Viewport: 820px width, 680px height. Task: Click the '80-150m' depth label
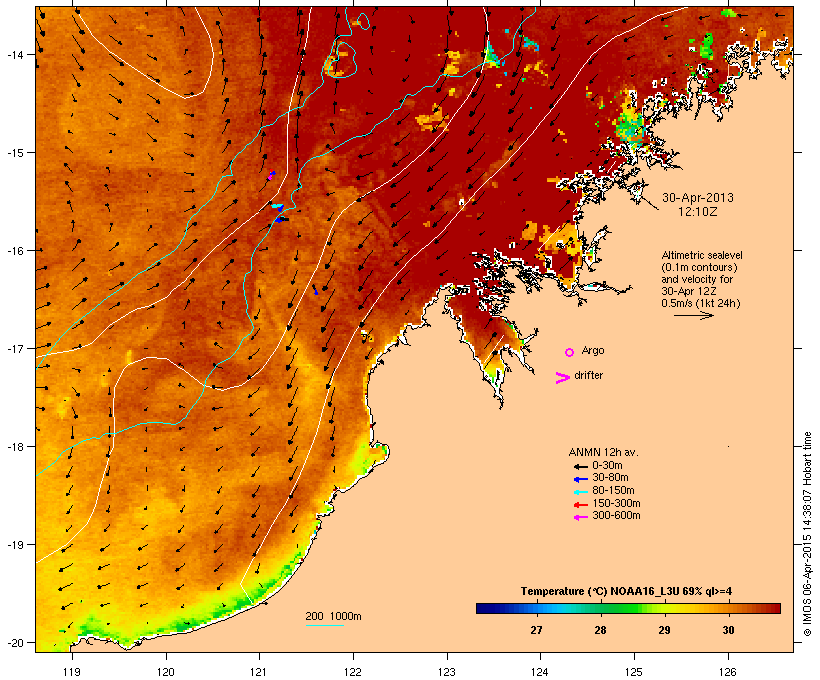613,491
